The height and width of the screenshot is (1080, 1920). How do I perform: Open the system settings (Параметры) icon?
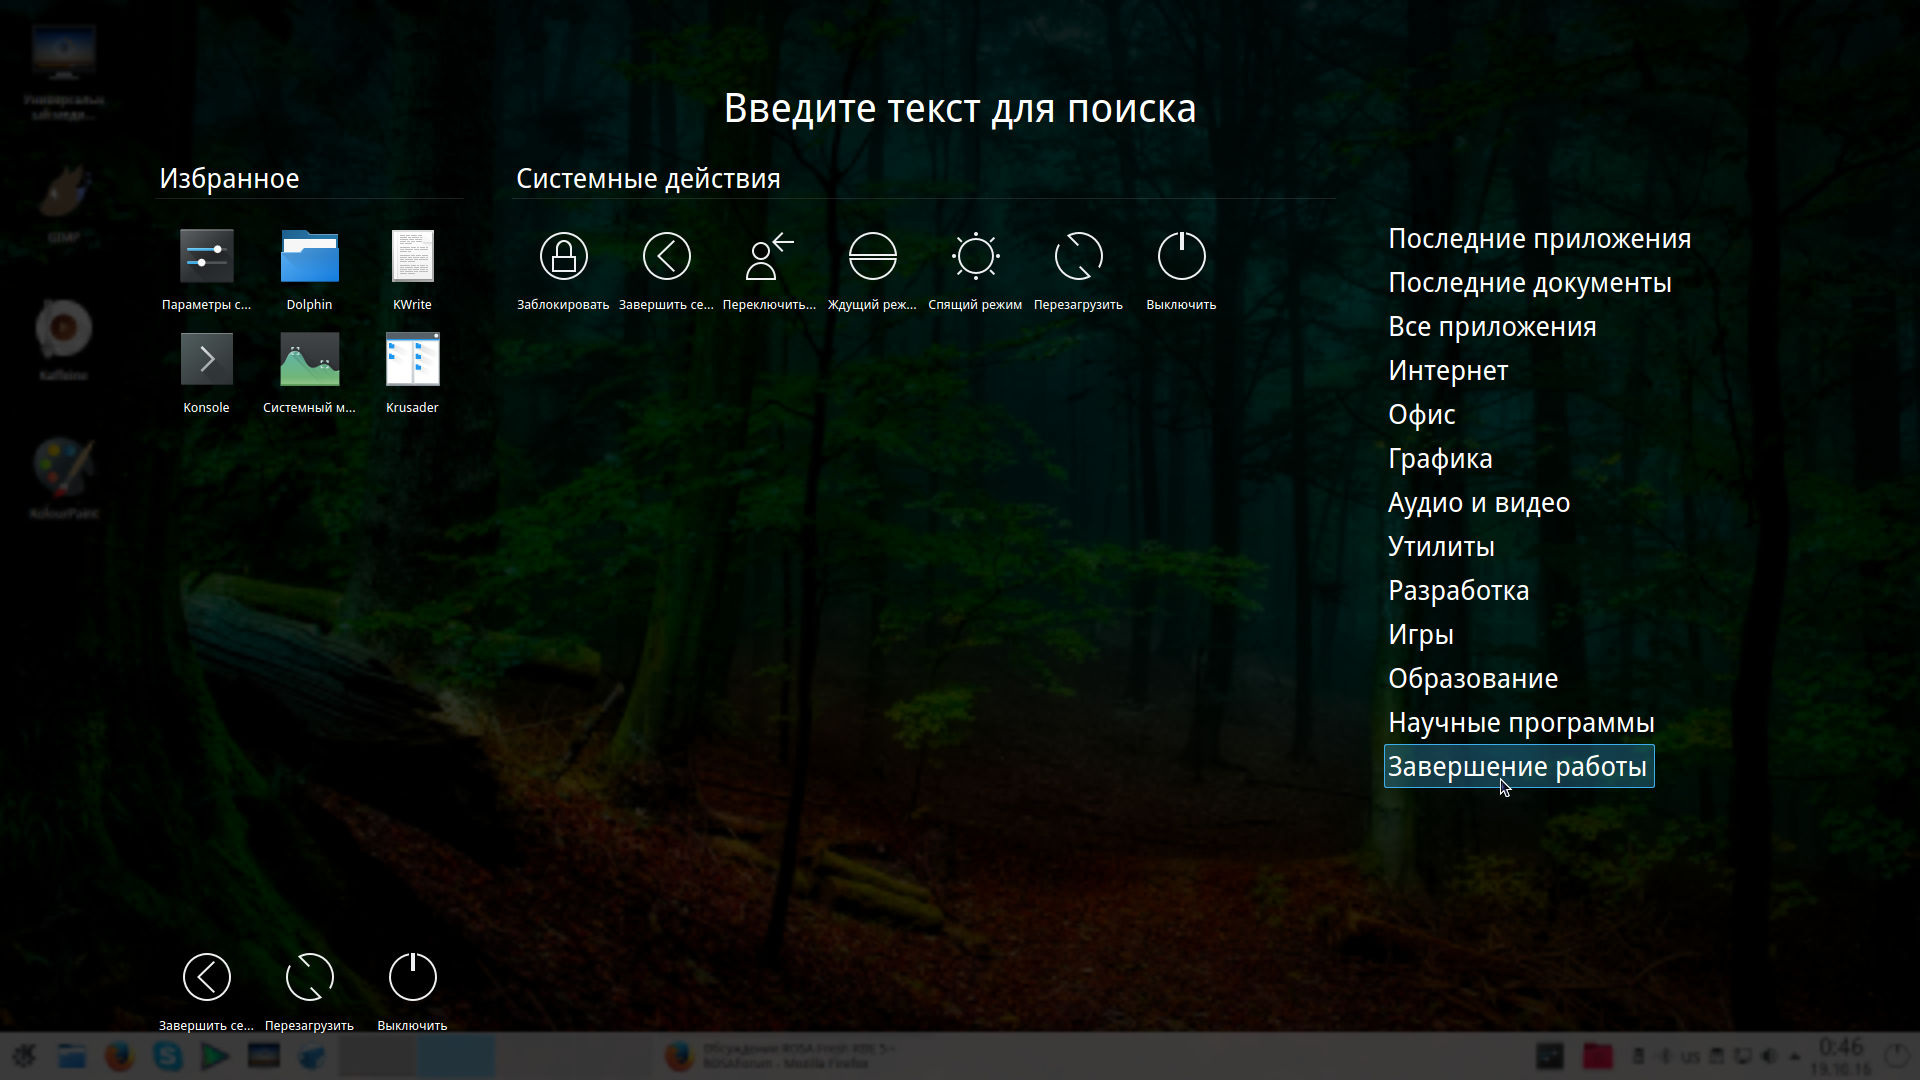click(x=206, y=257)
